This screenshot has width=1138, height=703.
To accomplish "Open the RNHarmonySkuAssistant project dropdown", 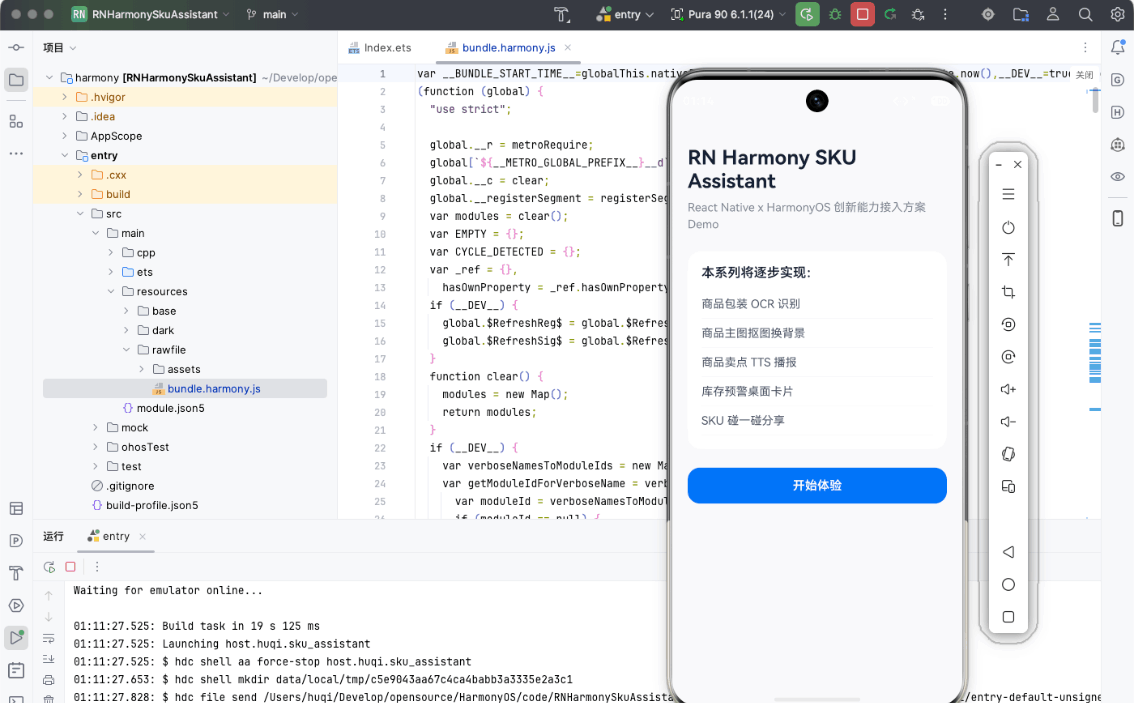I will [151, 15].
